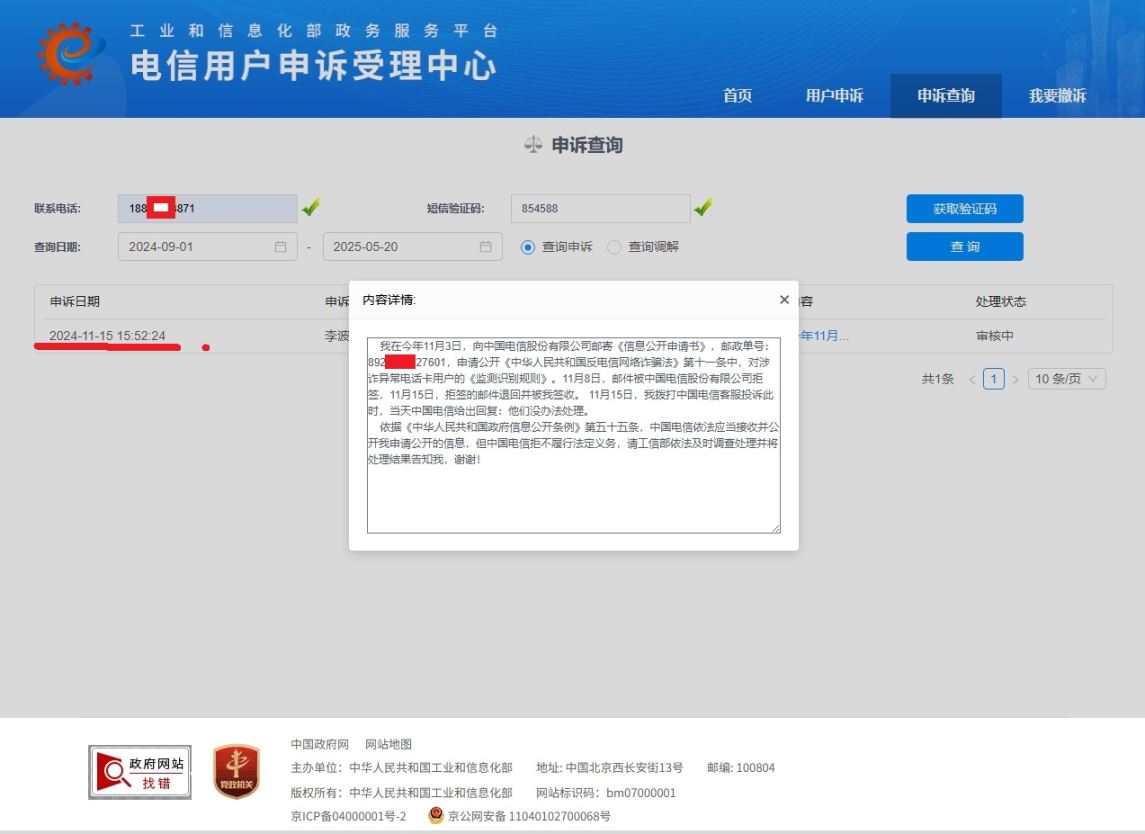Click the 网站标识码 bm07000001 footer text
This screenshot has height=834, width=1145.
606,793
